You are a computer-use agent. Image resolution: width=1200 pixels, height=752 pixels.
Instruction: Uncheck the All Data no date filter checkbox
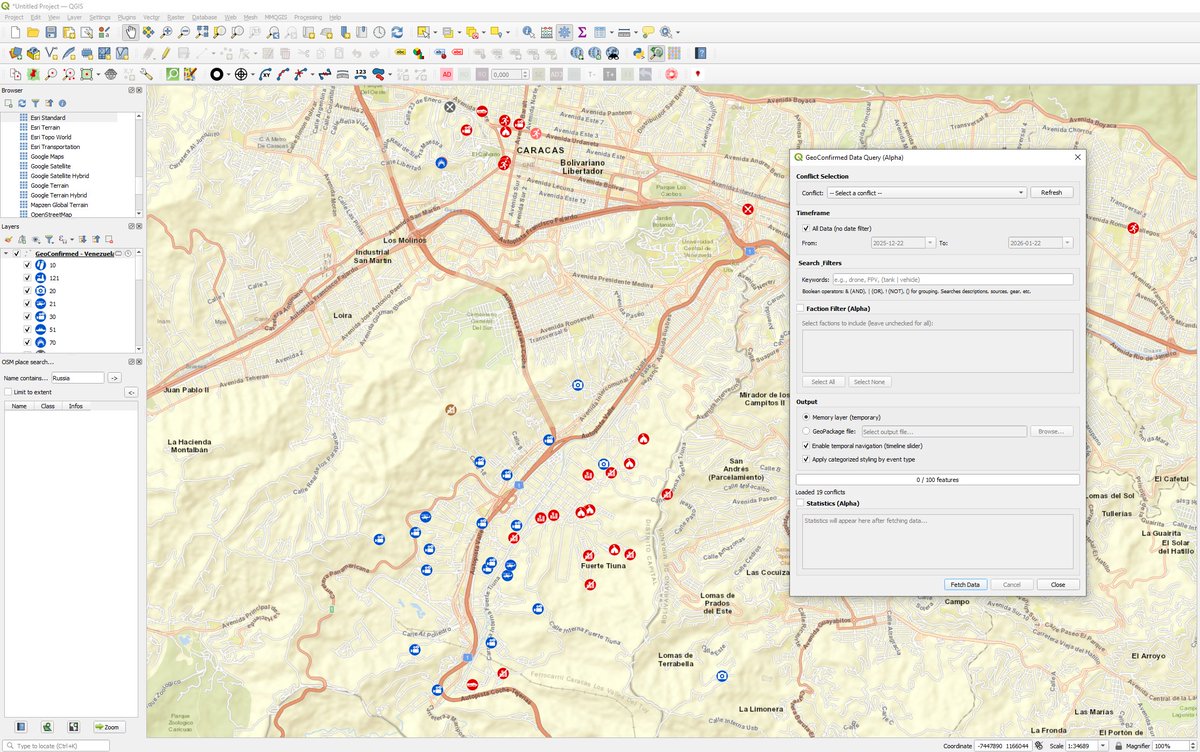(806, 228)
